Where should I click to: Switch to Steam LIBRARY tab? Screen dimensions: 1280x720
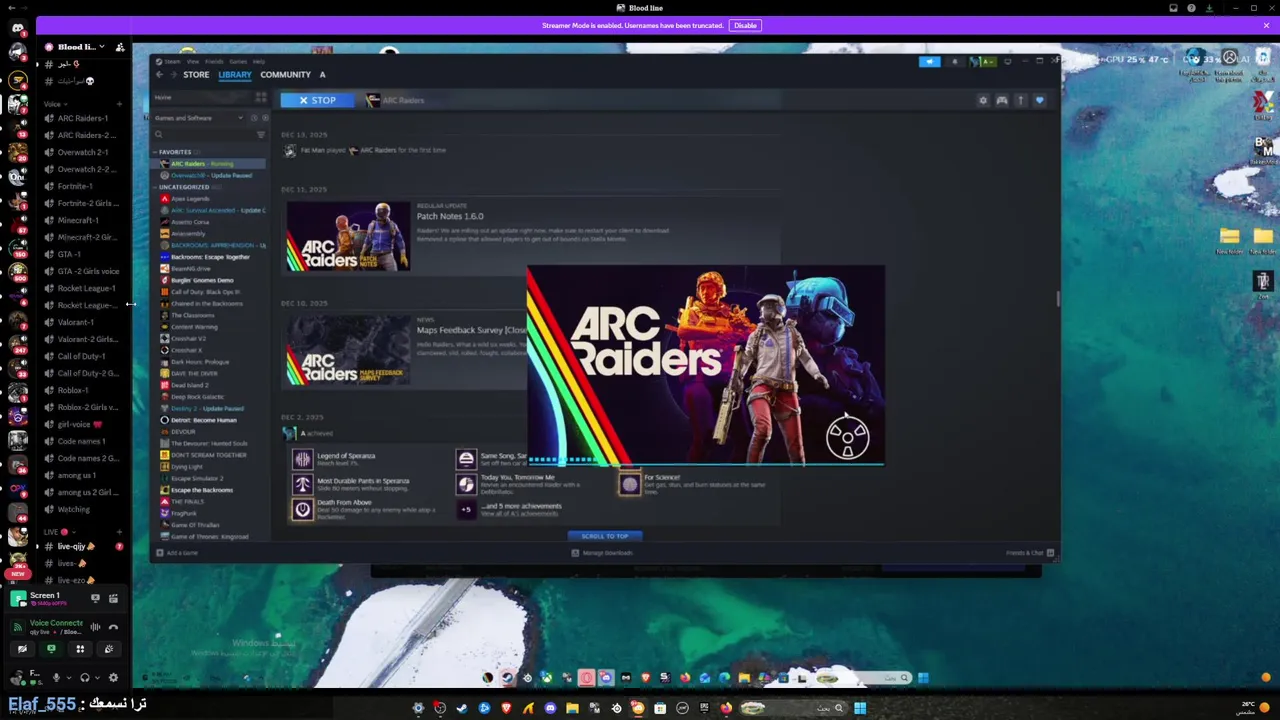click(235, 74)
